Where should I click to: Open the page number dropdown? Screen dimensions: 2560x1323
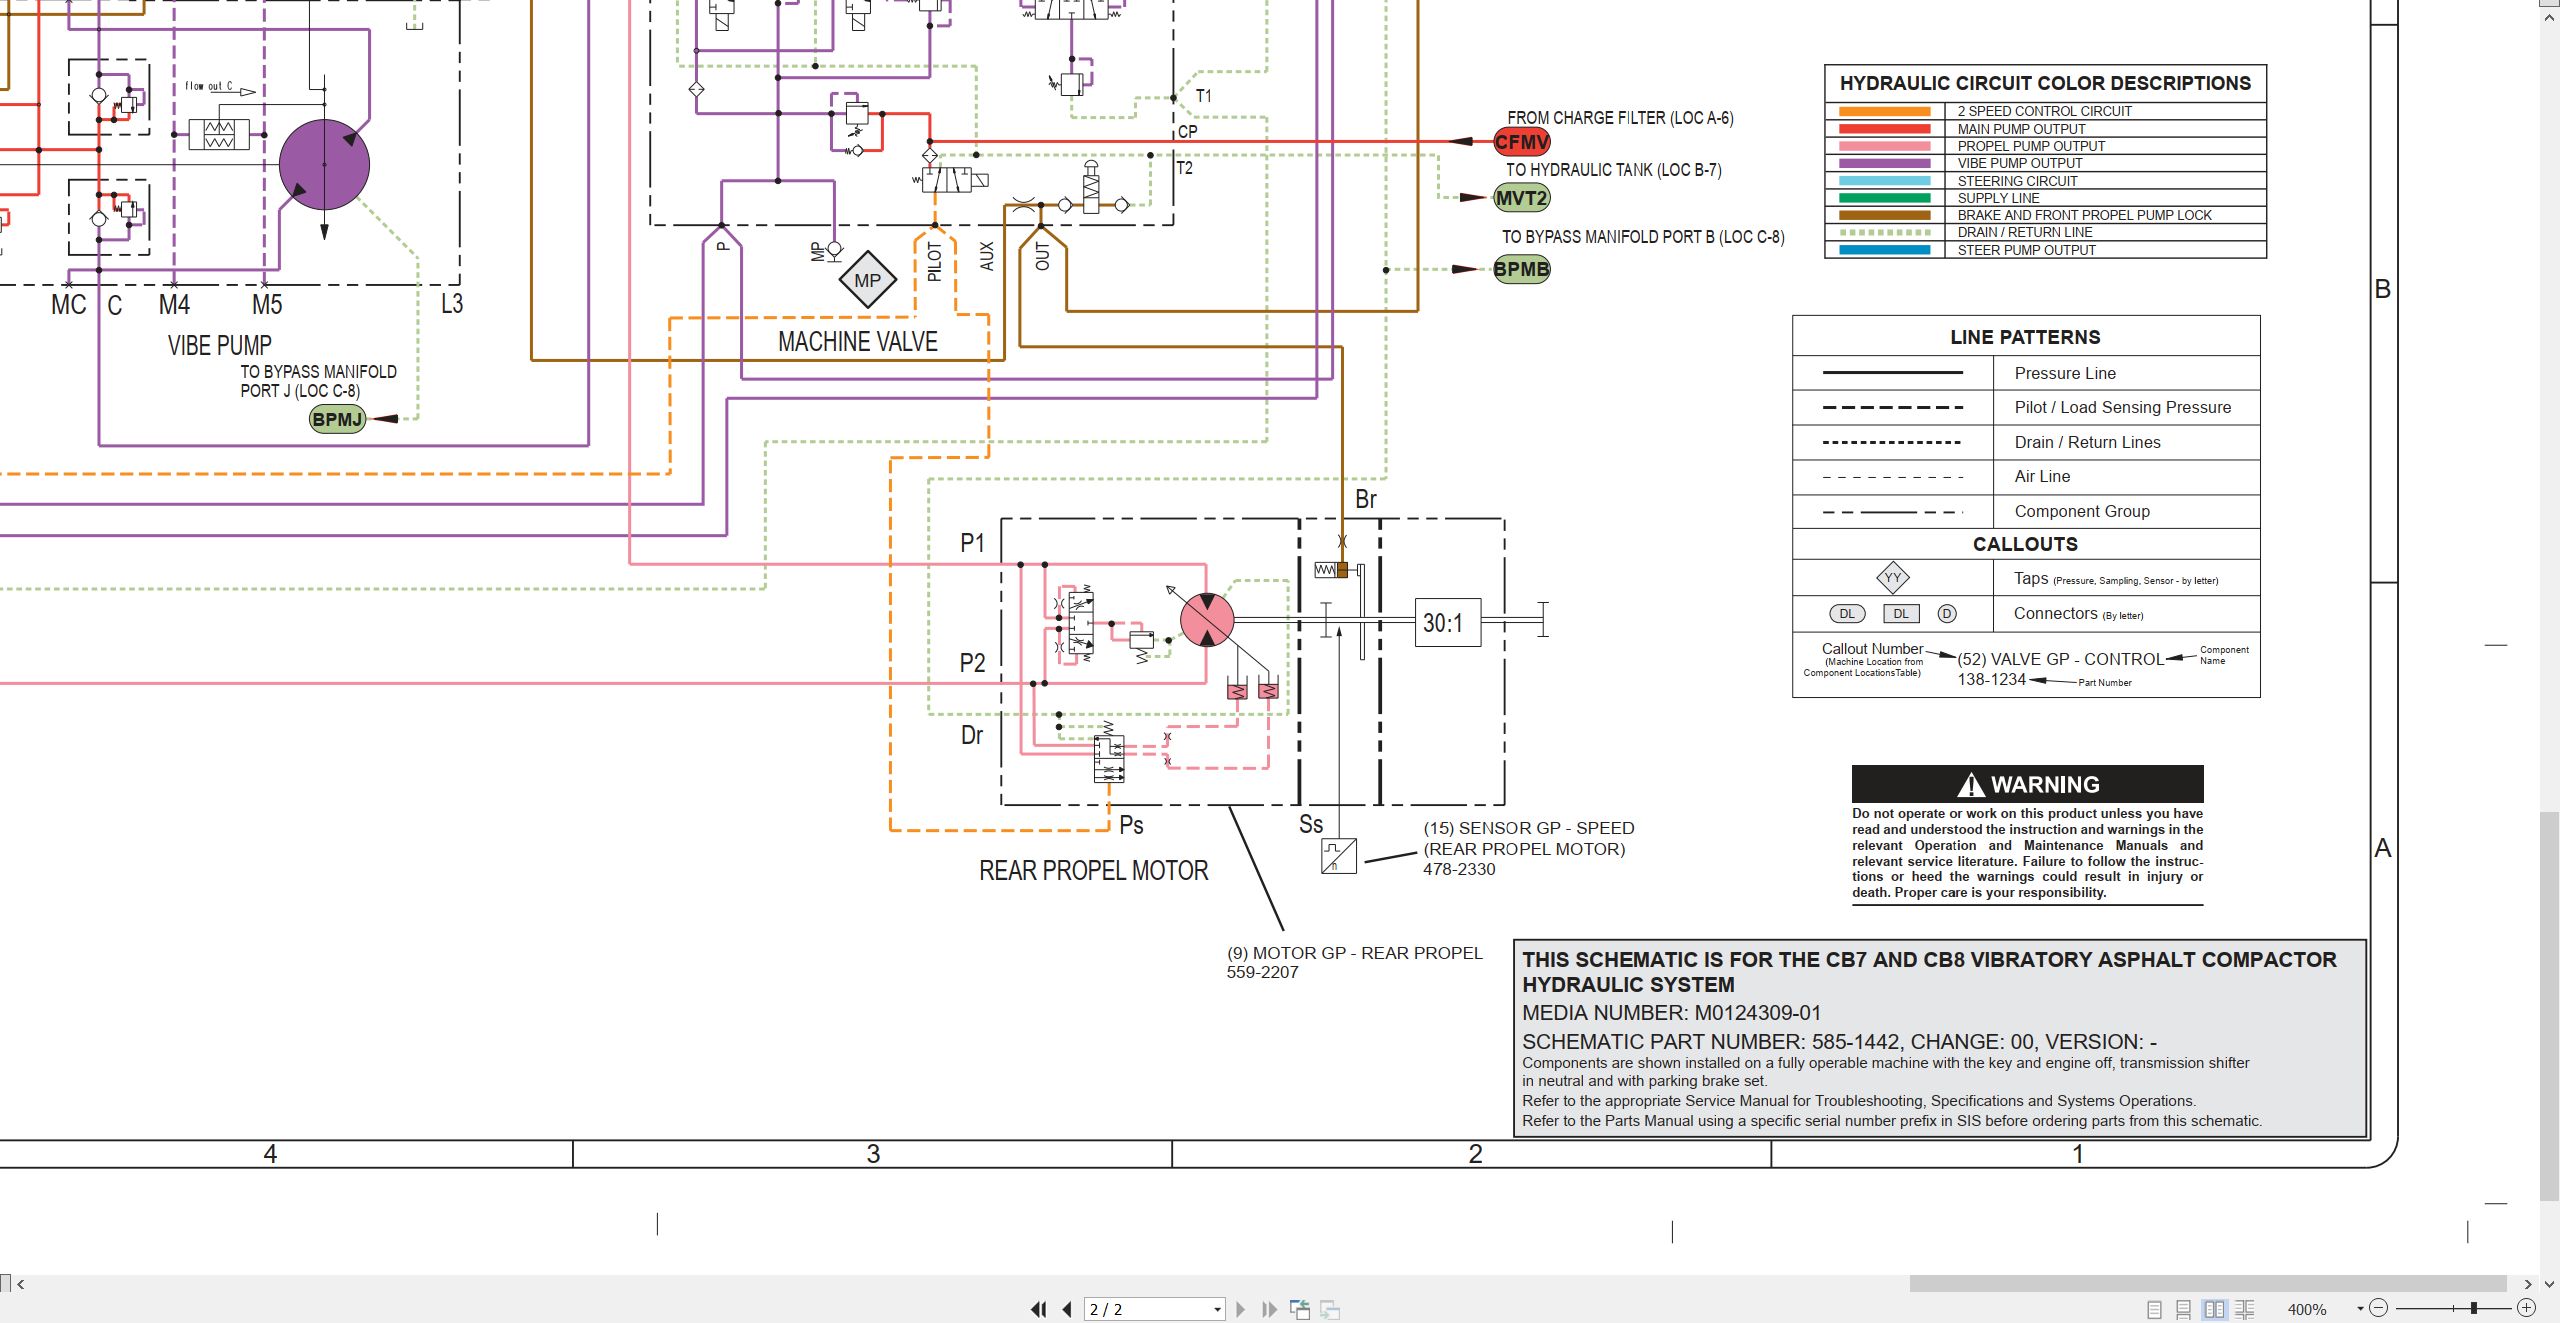[x=1217, y=1309]
